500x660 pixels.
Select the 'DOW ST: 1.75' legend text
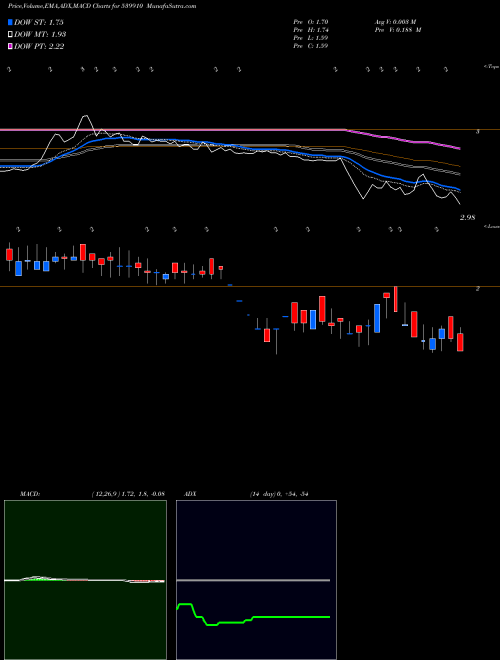[x=39, y=22]
